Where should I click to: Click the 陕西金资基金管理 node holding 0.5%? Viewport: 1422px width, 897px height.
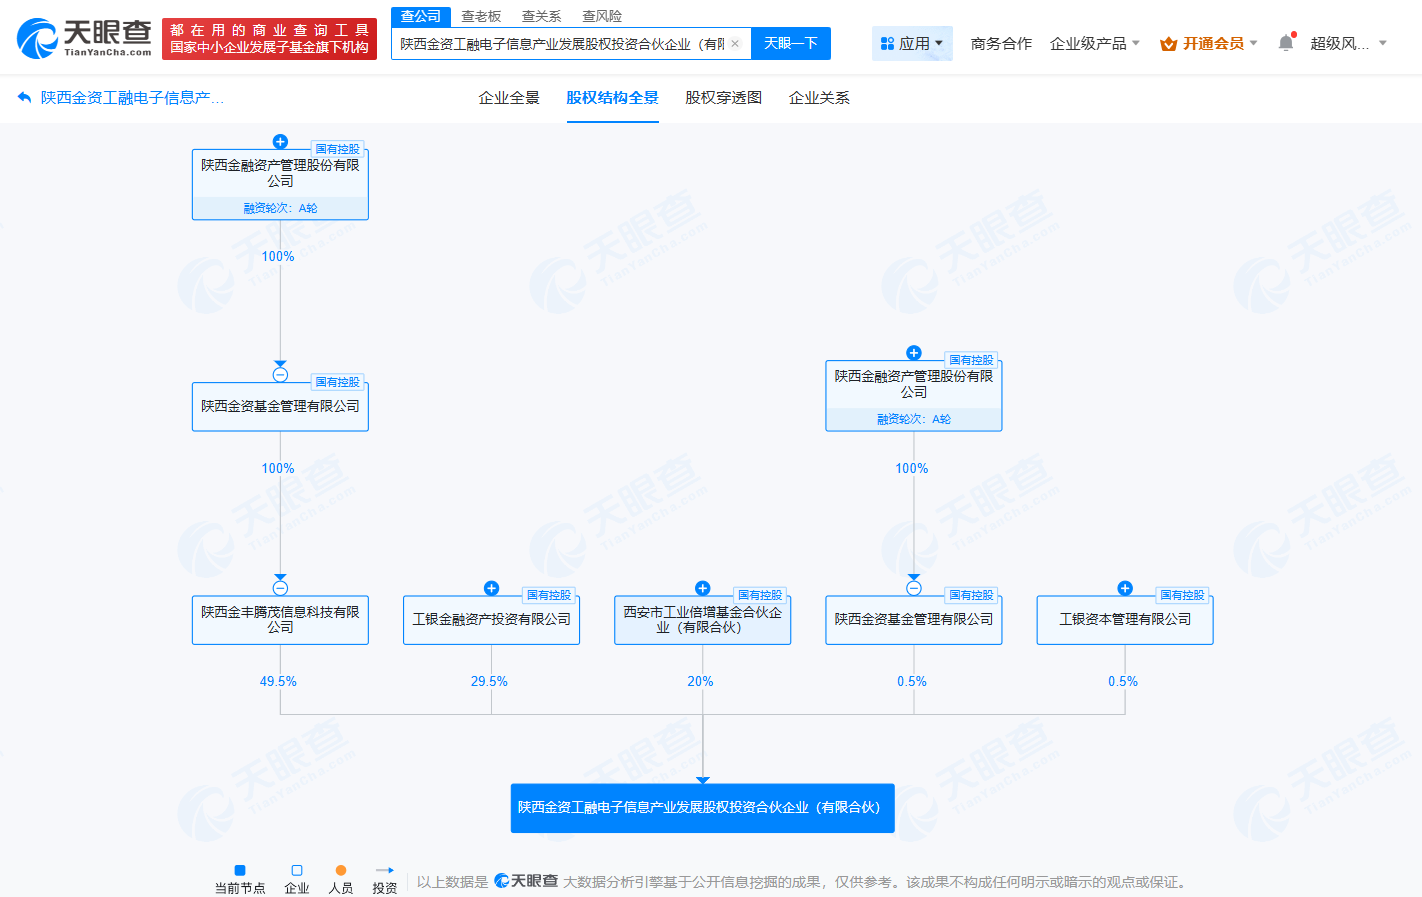[x=914, y=620]
